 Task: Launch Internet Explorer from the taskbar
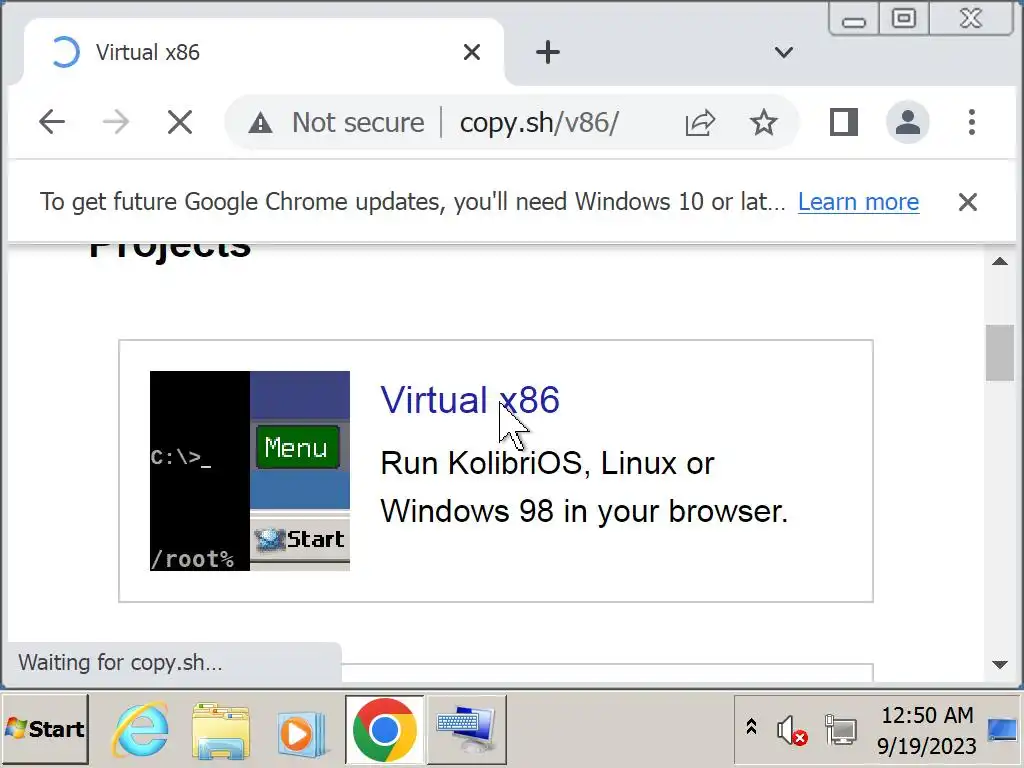tap(140, 729)
